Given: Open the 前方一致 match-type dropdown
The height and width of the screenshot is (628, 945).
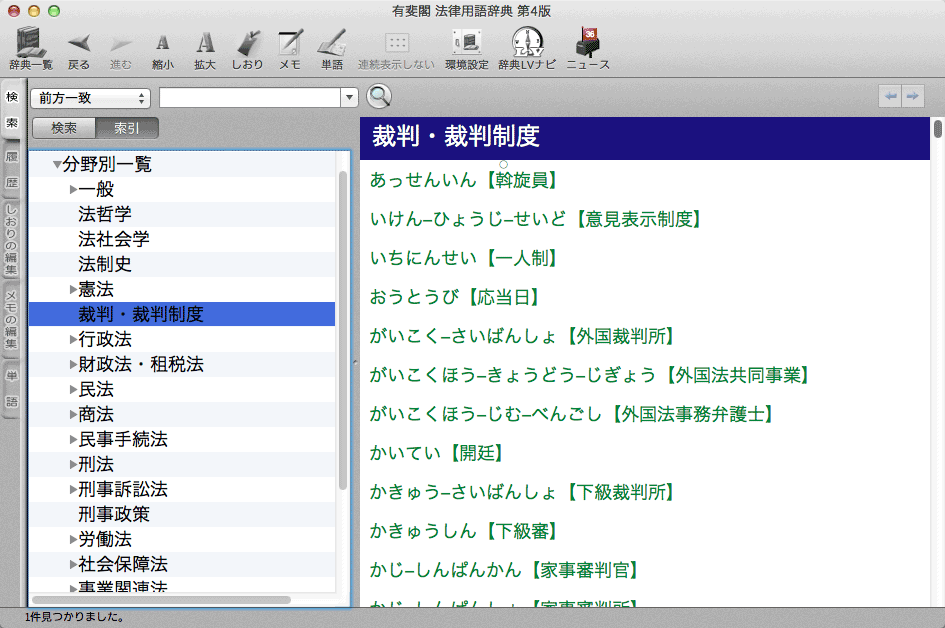Looking at the screenshot, I should 91,98.
